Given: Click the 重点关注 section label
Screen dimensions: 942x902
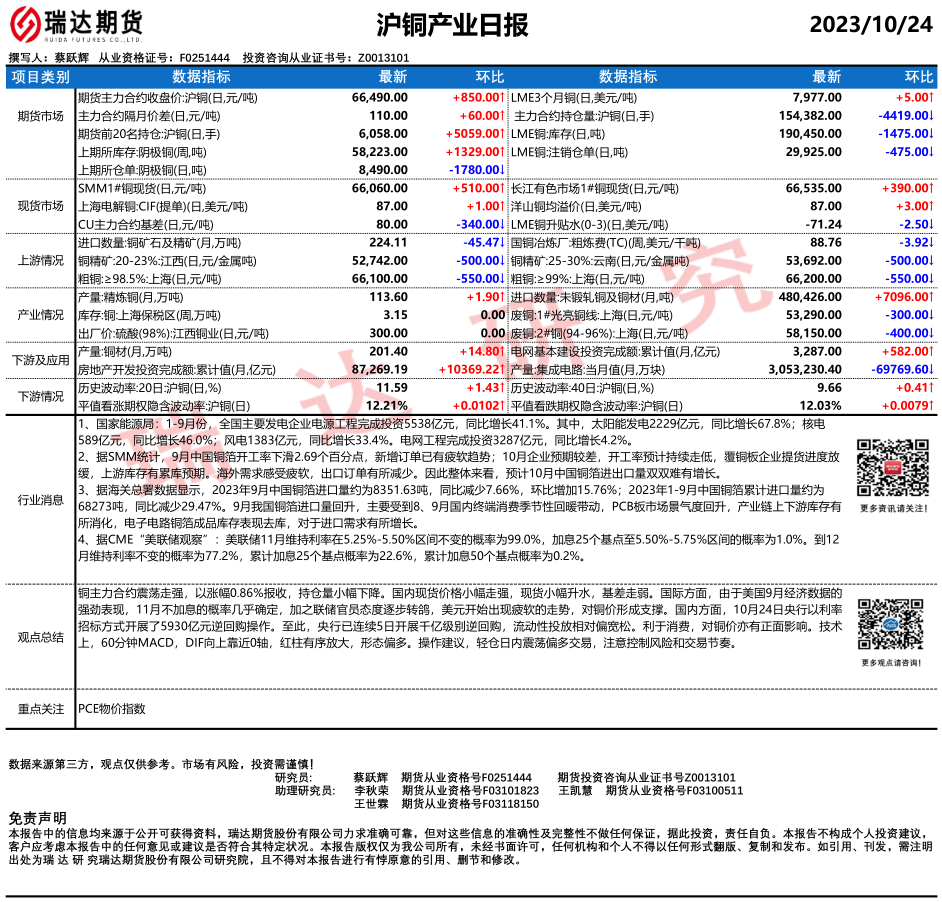Looking at the screenshot, I should pyautogui.click(x=40, y=709).
